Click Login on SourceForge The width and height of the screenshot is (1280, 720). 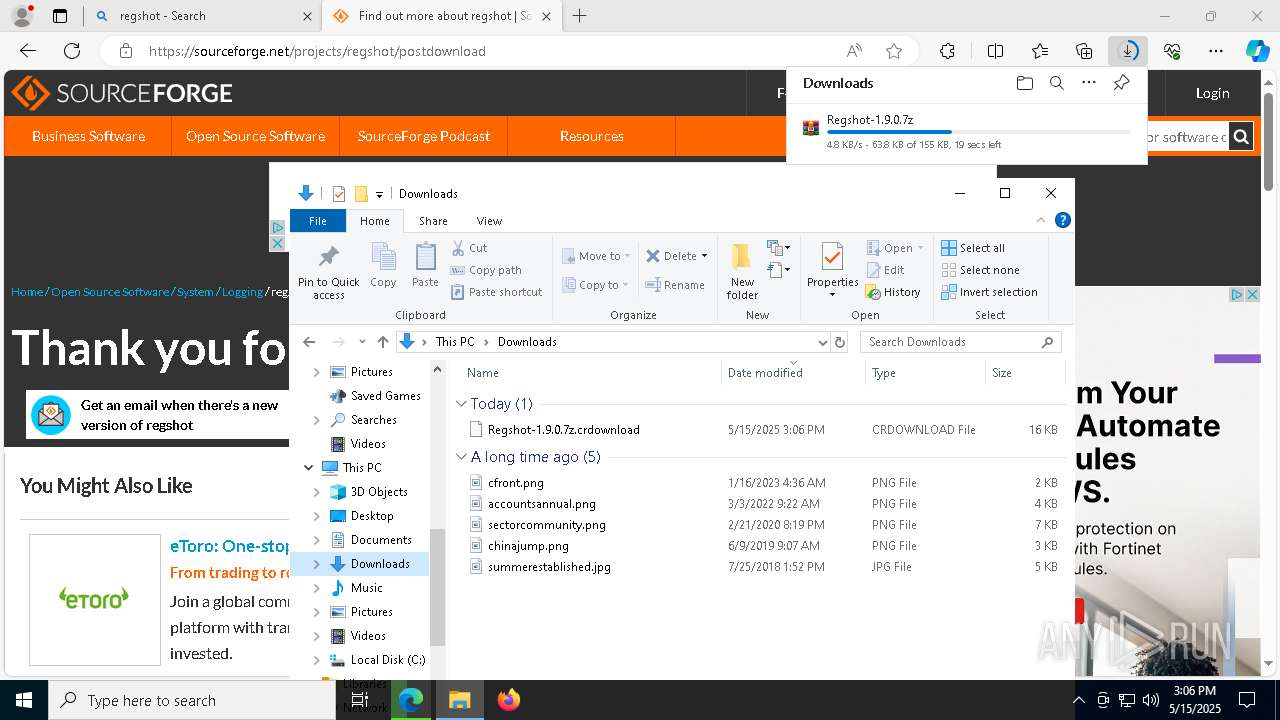(x=1212, y=93)
